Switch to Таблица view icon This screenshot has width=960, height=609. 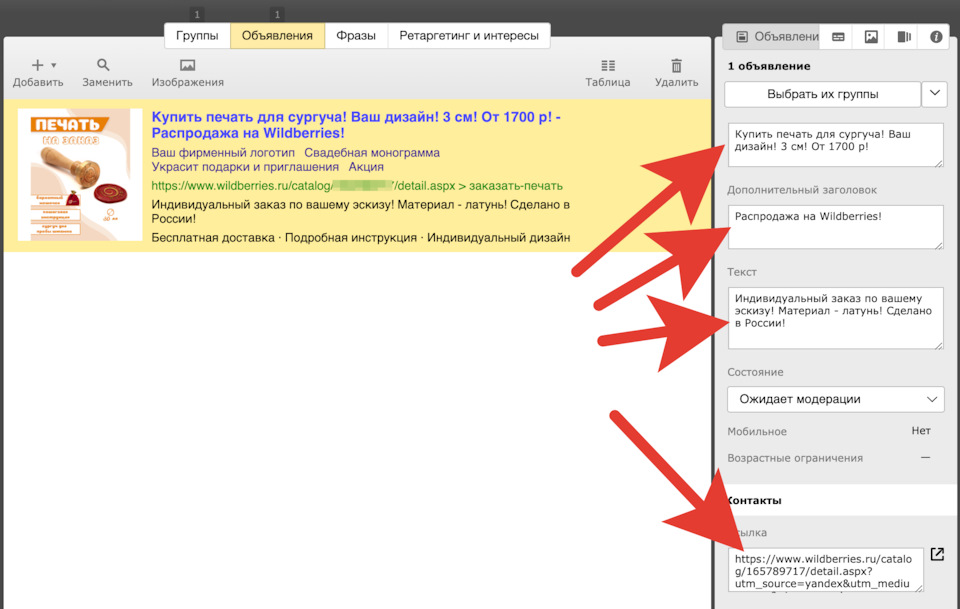(607, 65)
